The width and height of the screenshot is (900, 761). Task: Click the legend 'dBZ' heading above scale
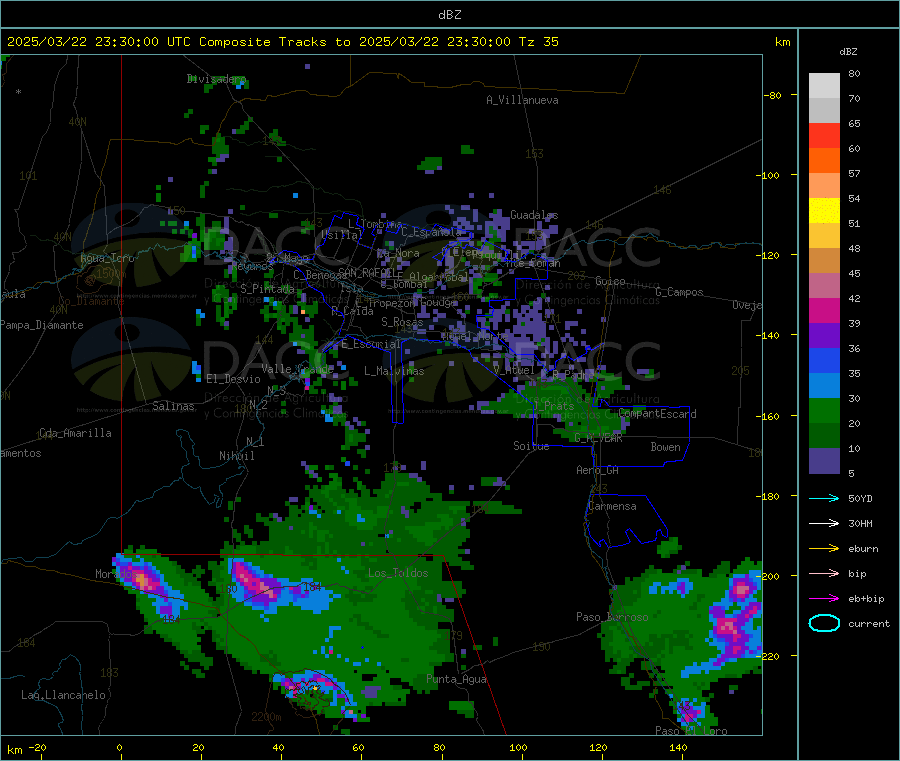point(848,51)
